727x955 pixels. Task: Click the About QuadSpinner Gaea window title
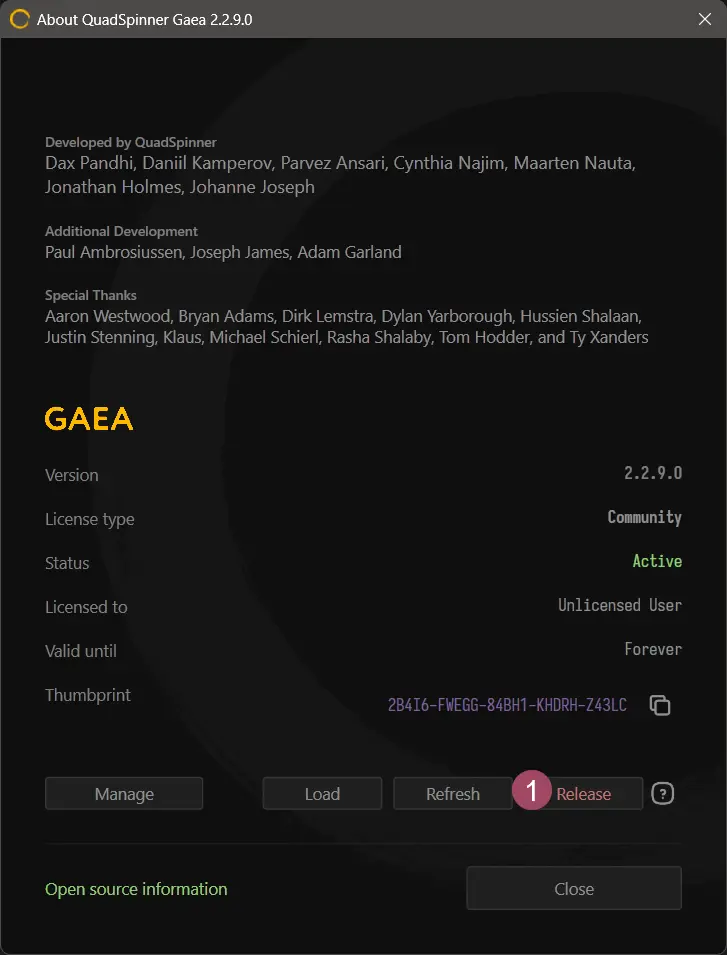[x=145, y=20]
